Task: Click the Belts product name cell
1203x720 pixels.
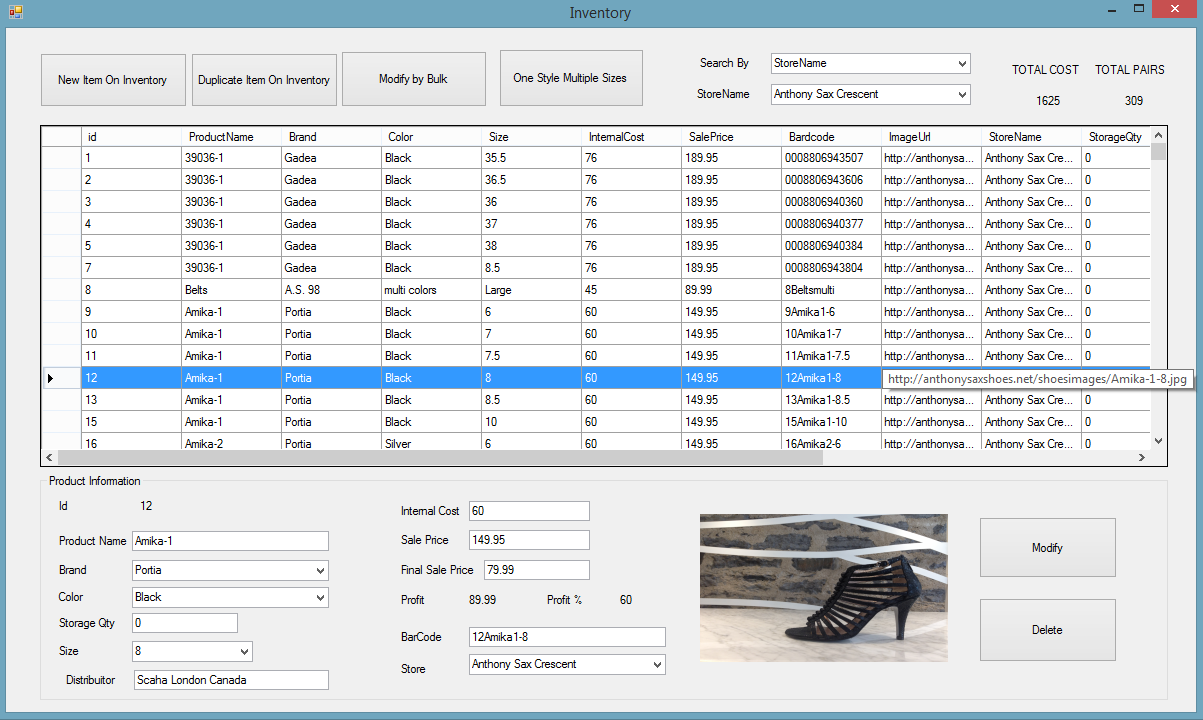Action: click(x=231, y=290)
